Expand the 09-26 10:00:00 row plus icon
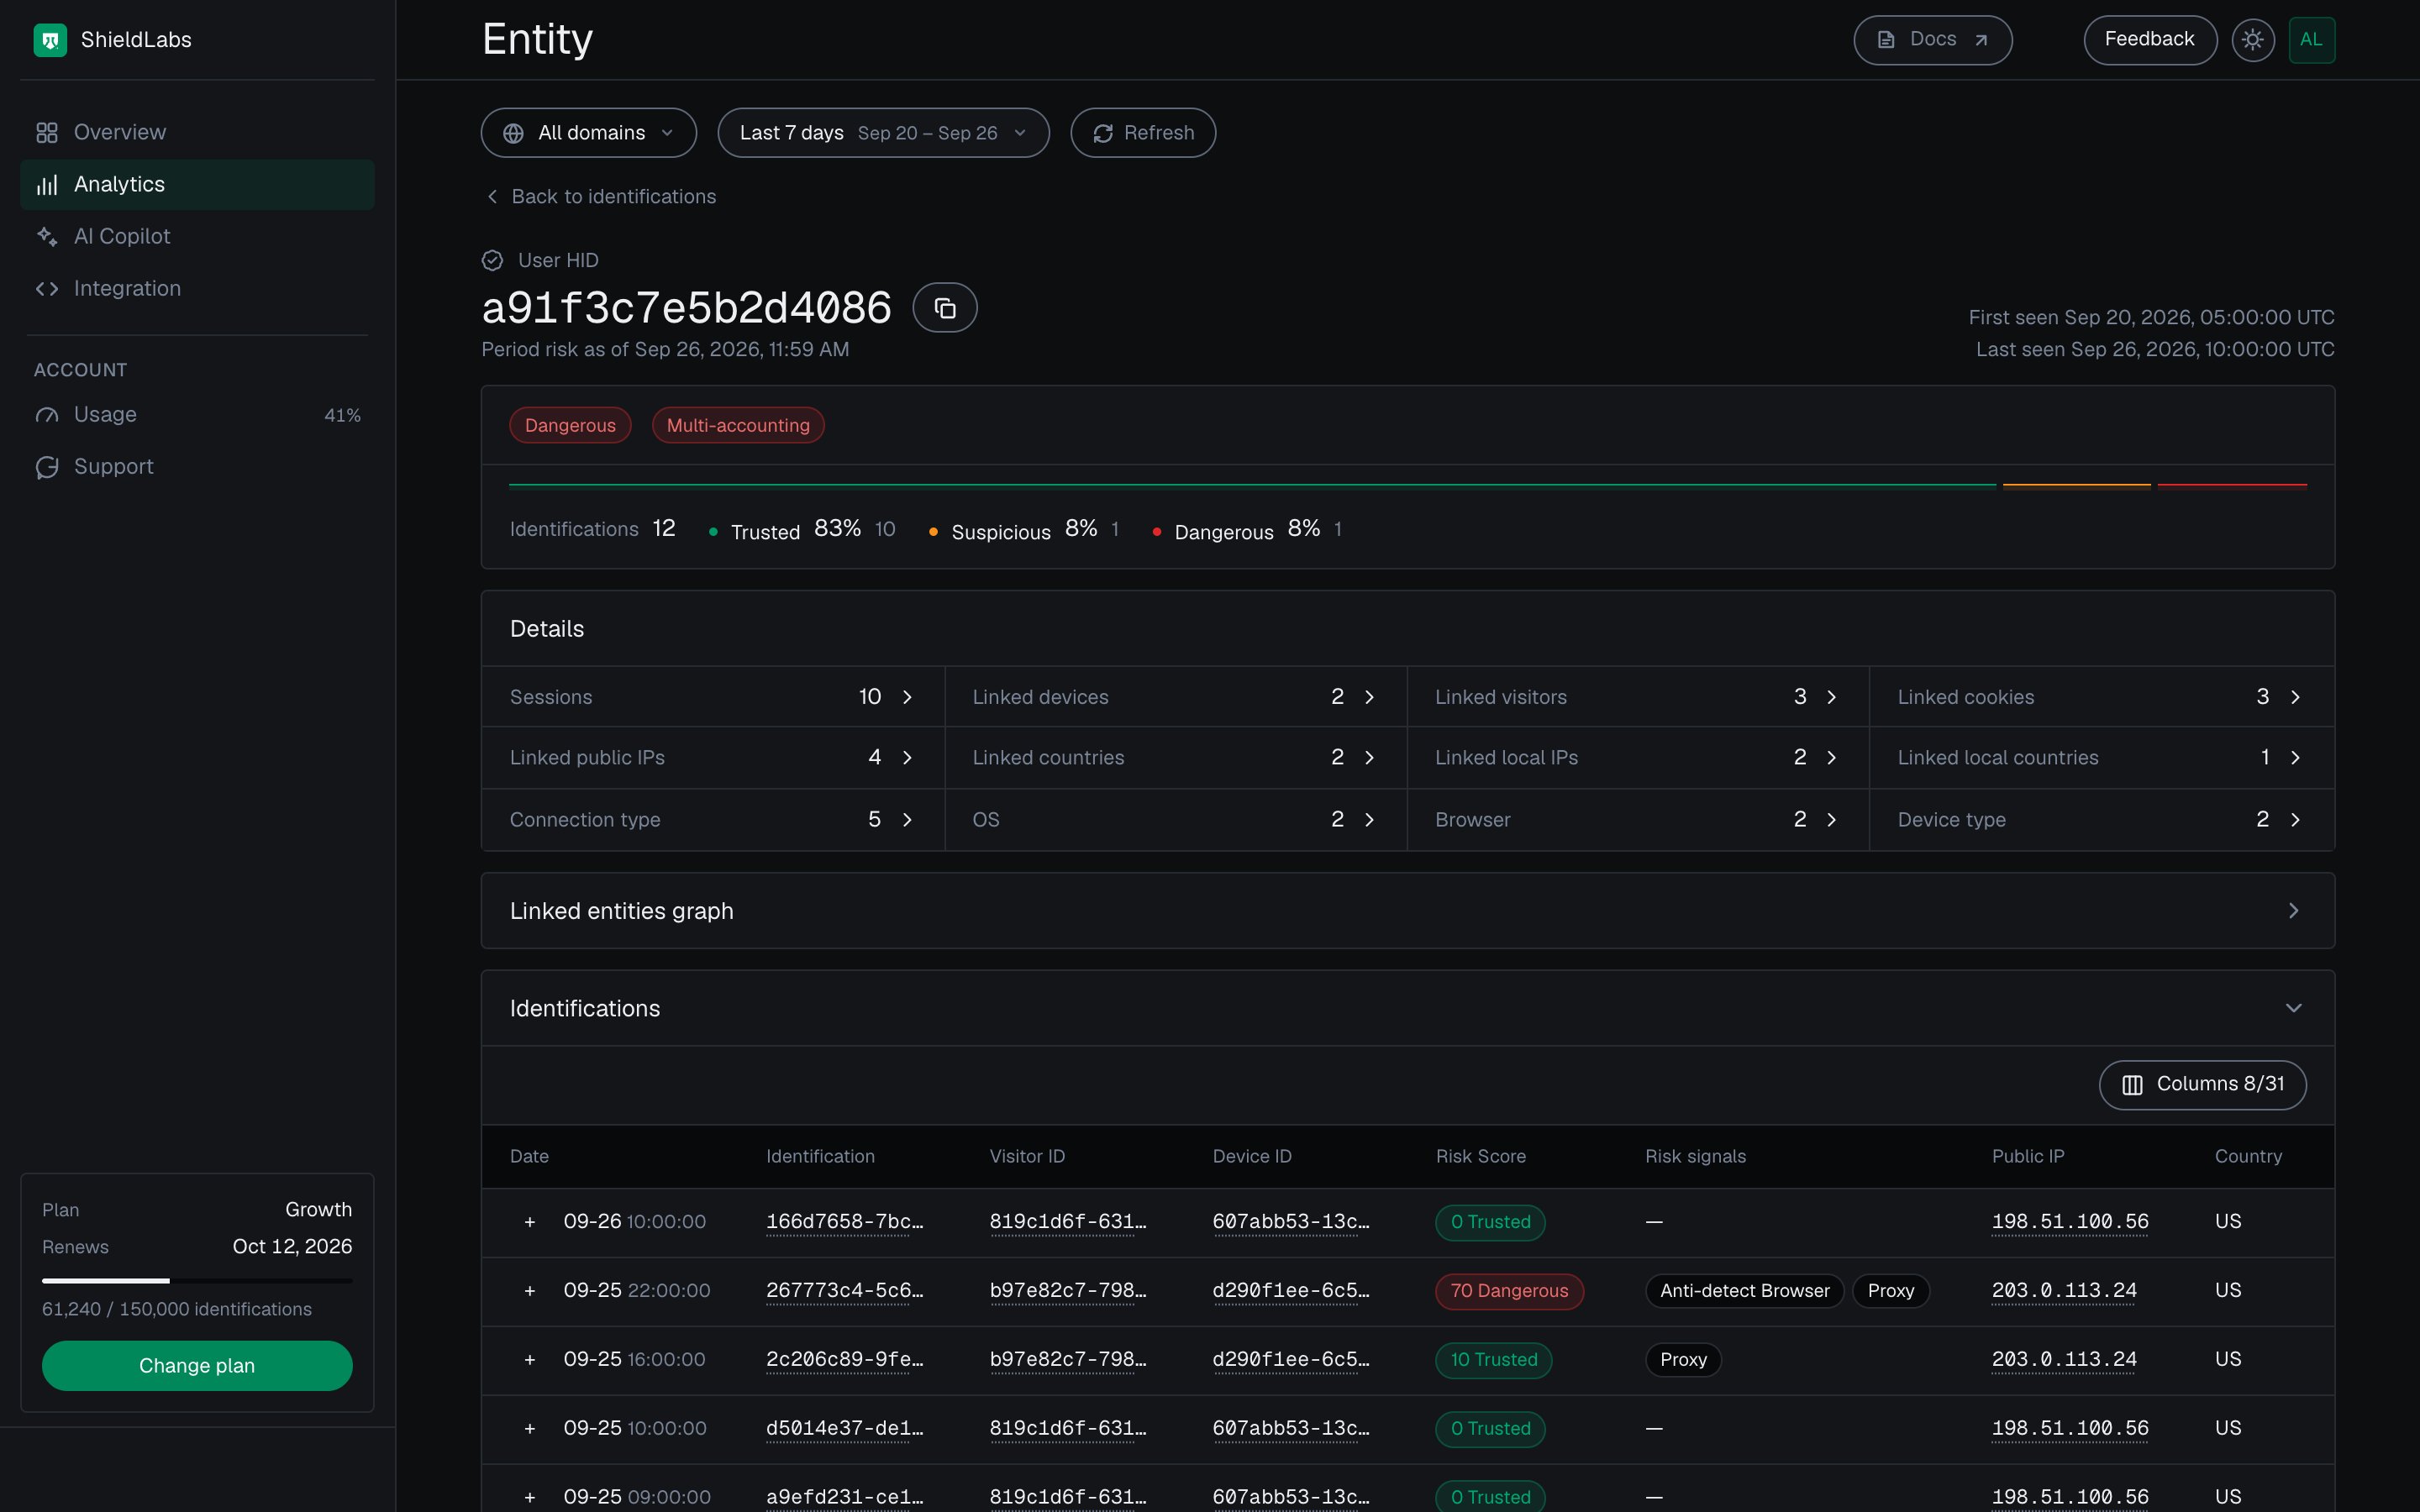The width and height of the screenshot is (2420, 1512). (x=530, y=1222)
